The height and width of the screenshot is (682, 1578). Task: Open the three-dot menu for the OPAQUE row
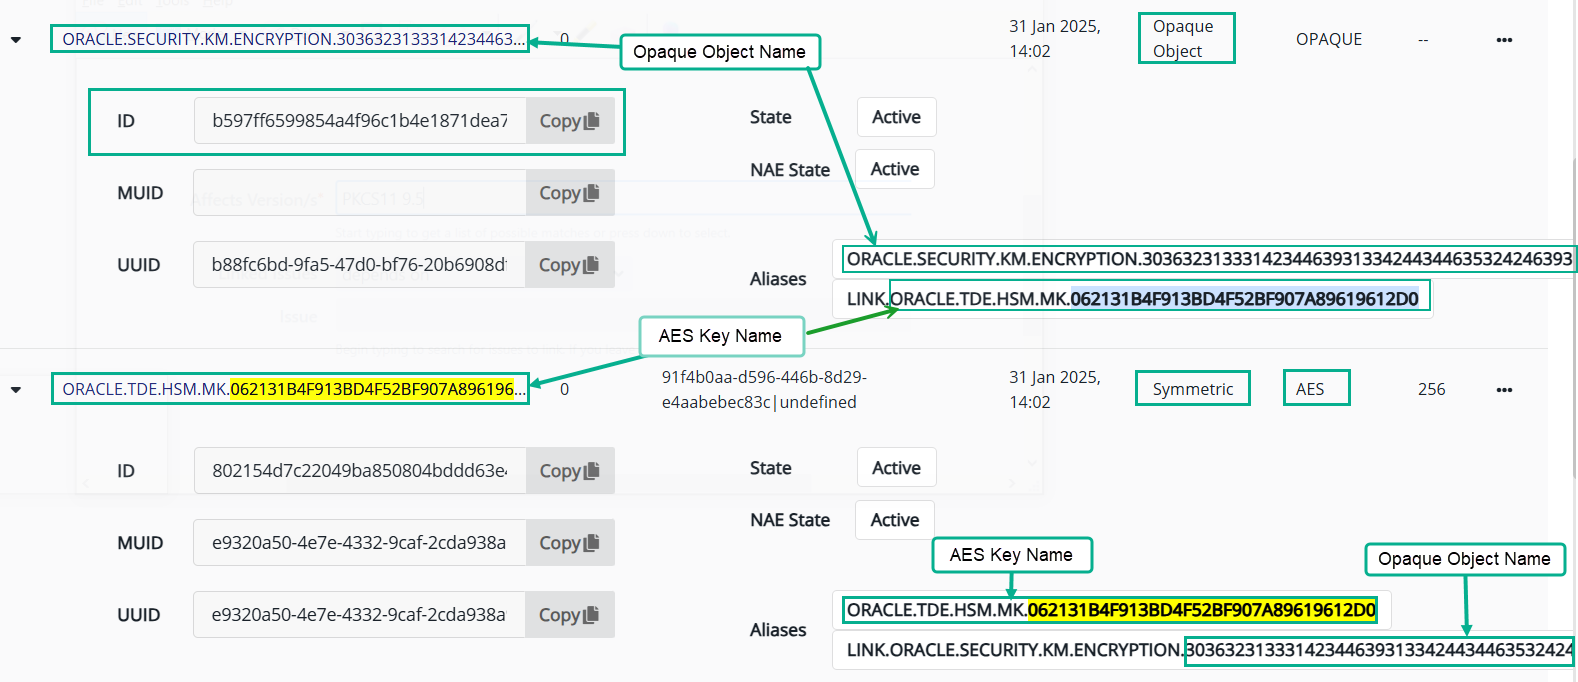1504,40
